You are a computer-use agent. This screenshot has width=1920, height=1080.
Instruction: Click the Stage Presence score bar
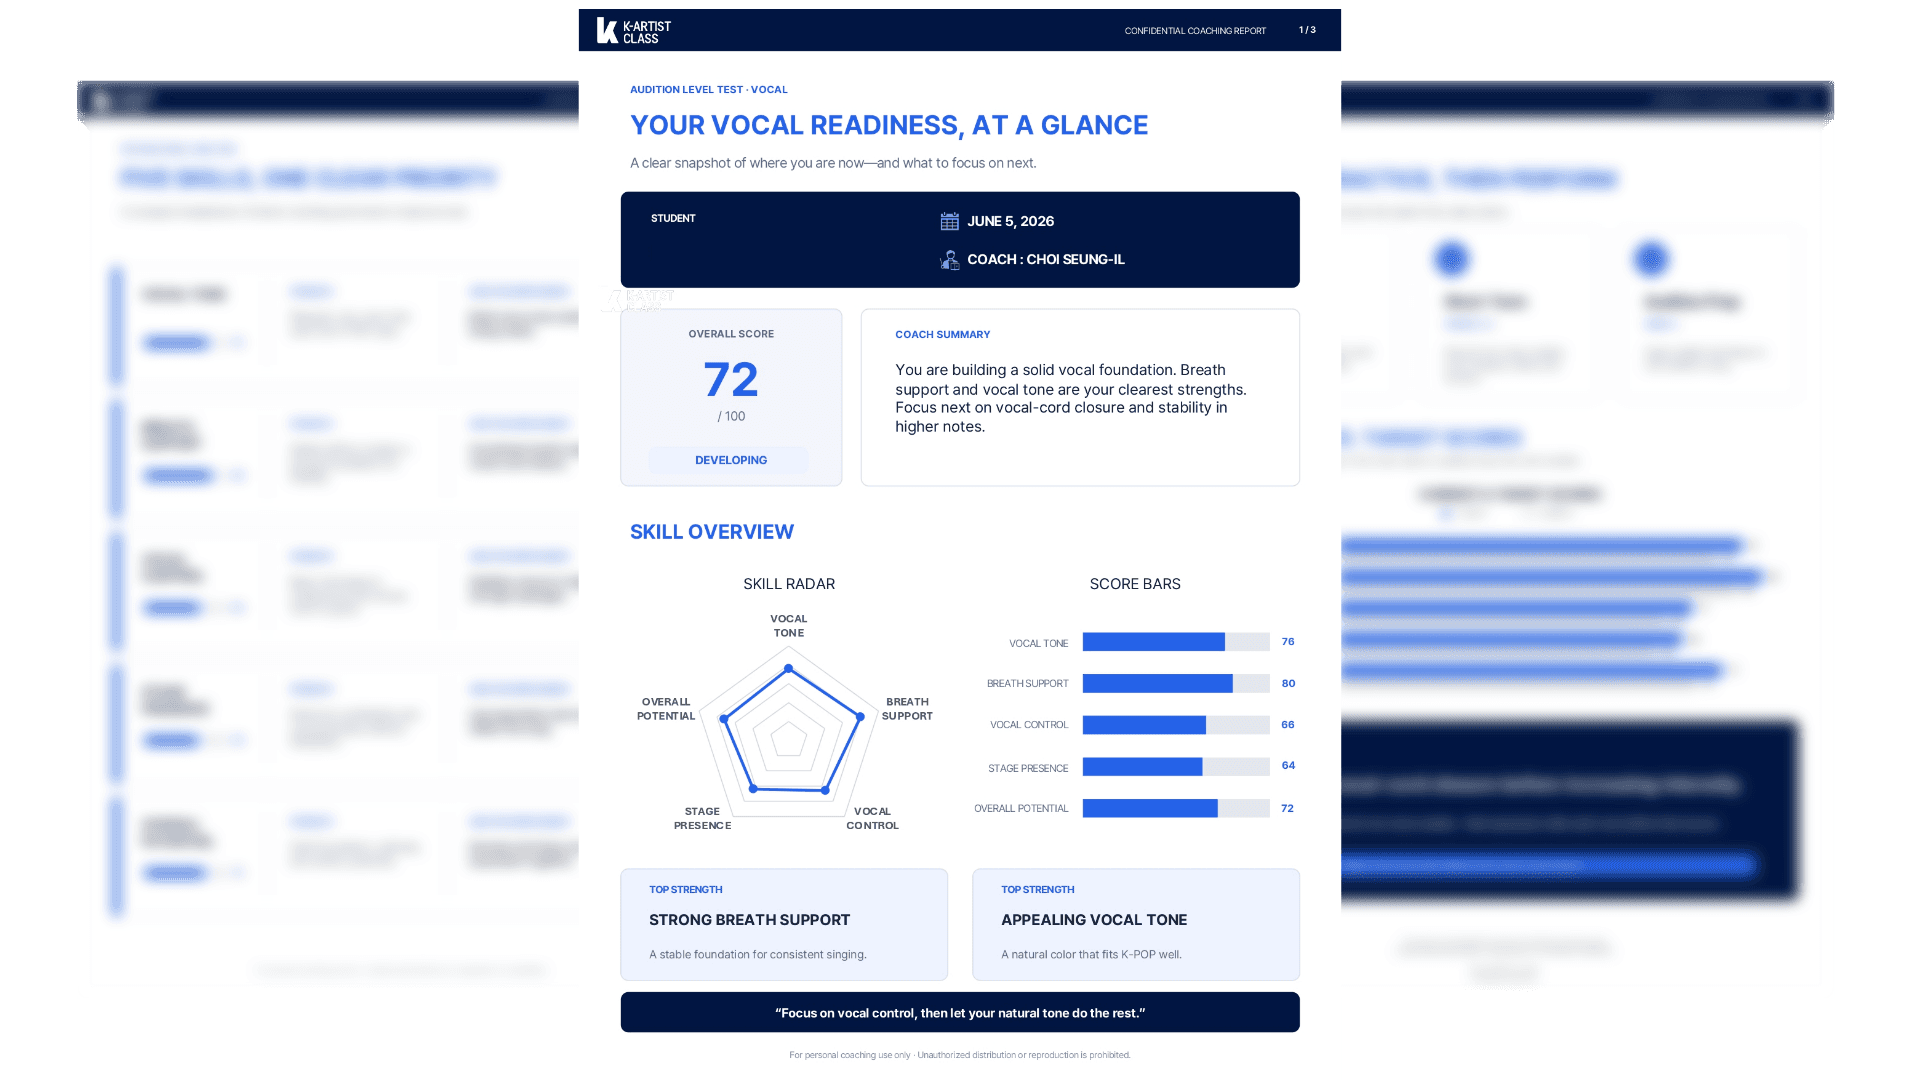coord(1176,767)
